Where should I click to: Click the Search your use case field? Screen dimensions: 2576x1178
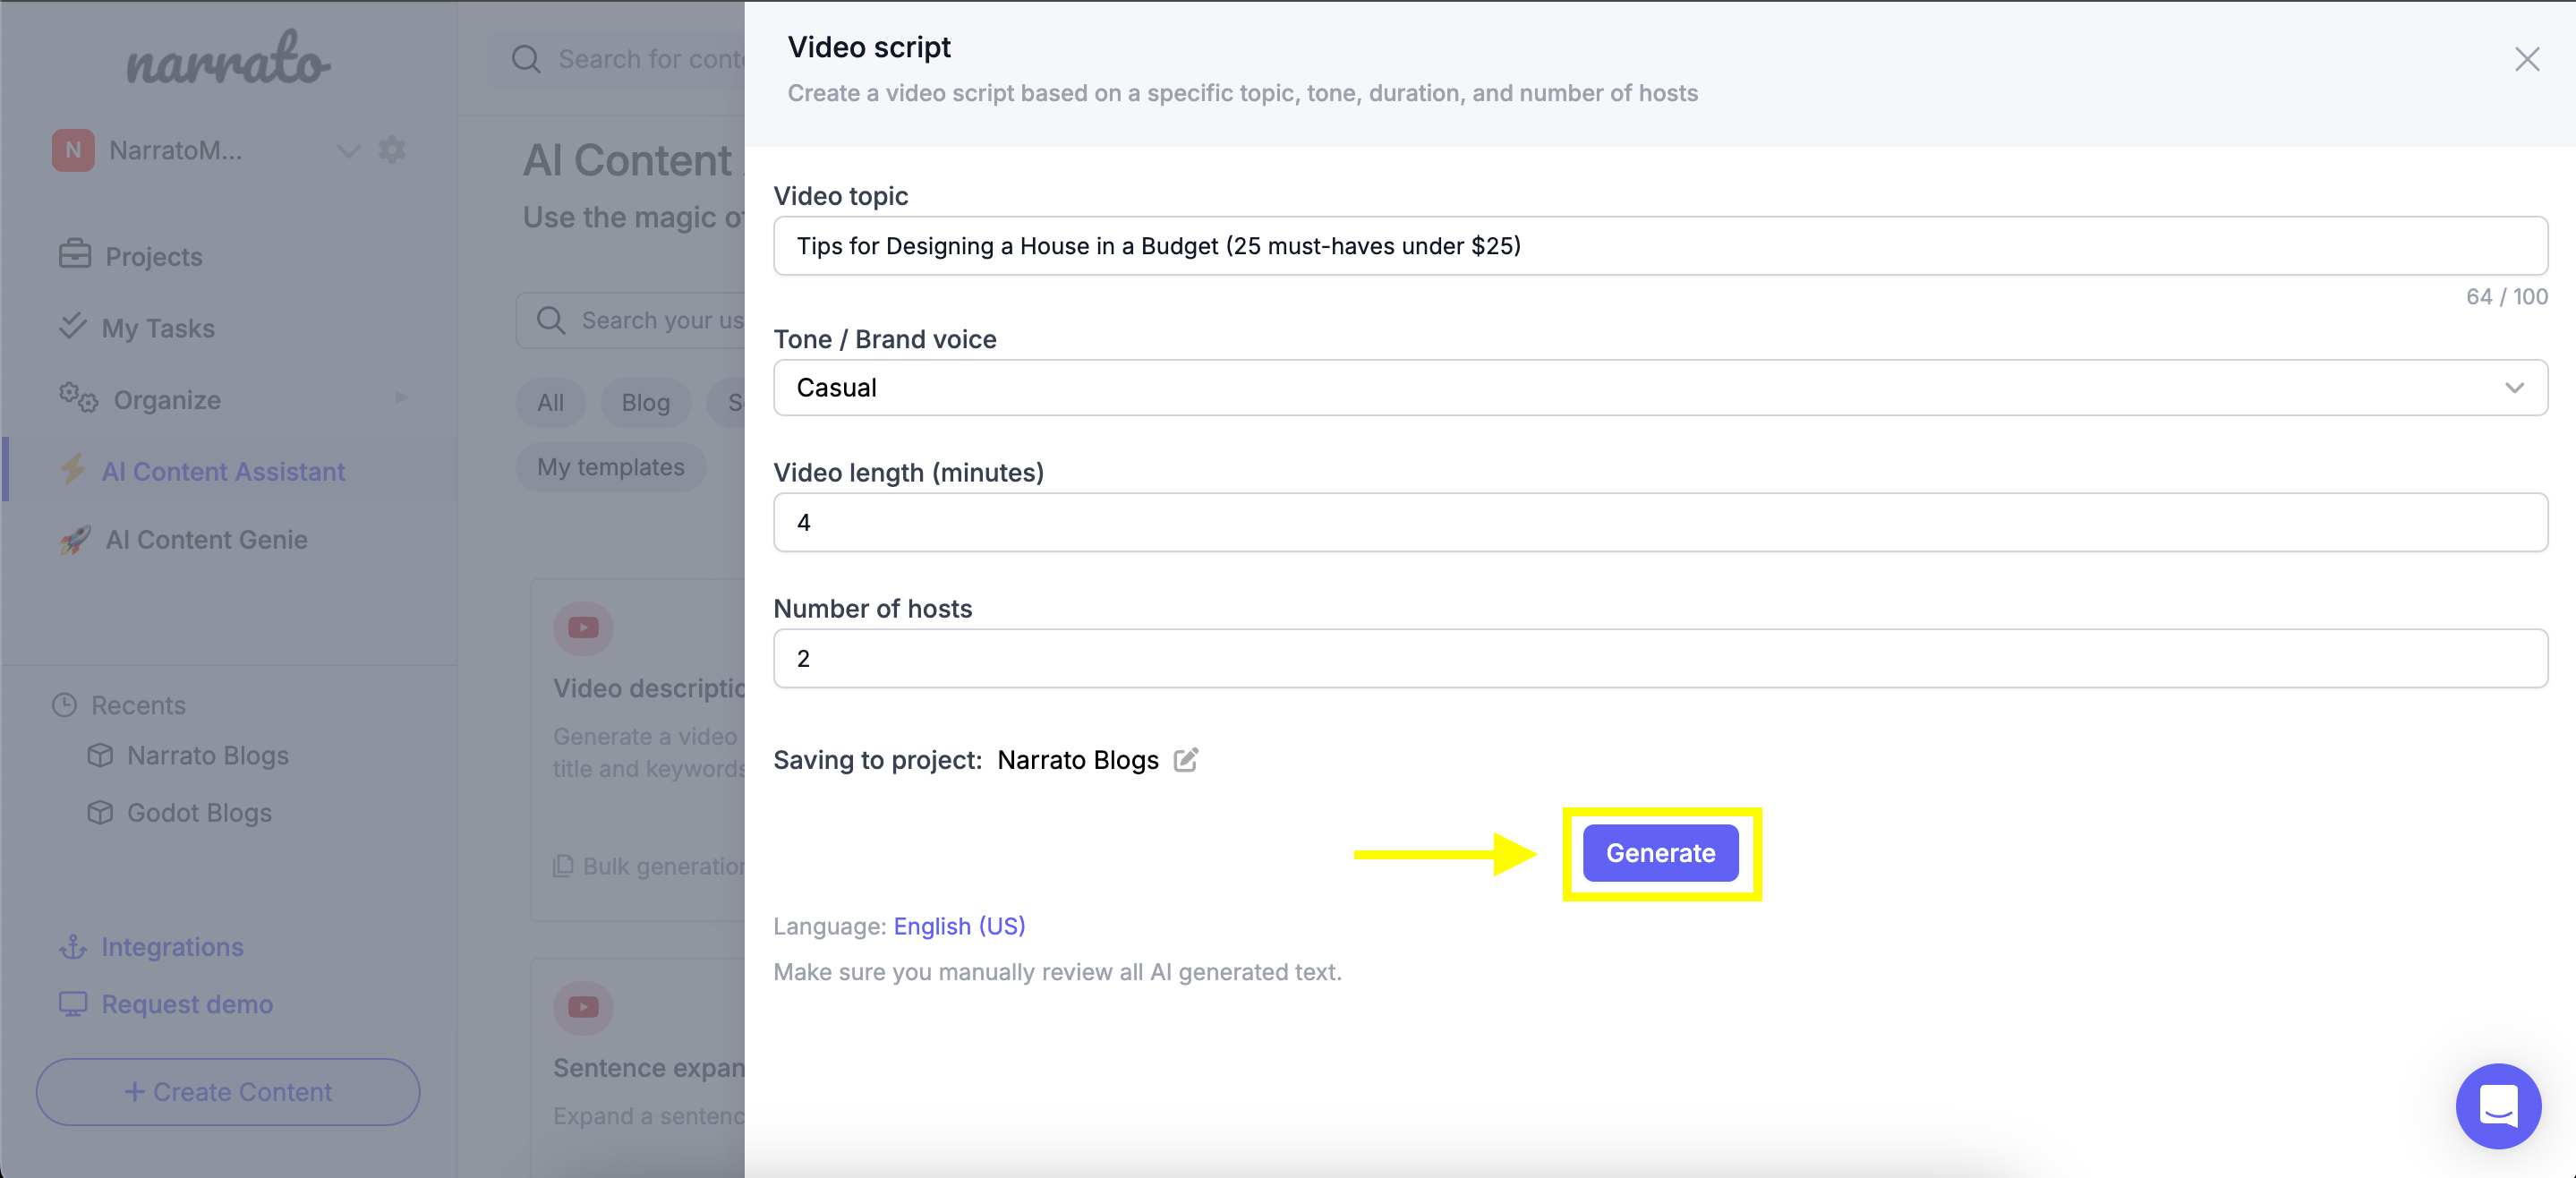(x=631, y=320)
